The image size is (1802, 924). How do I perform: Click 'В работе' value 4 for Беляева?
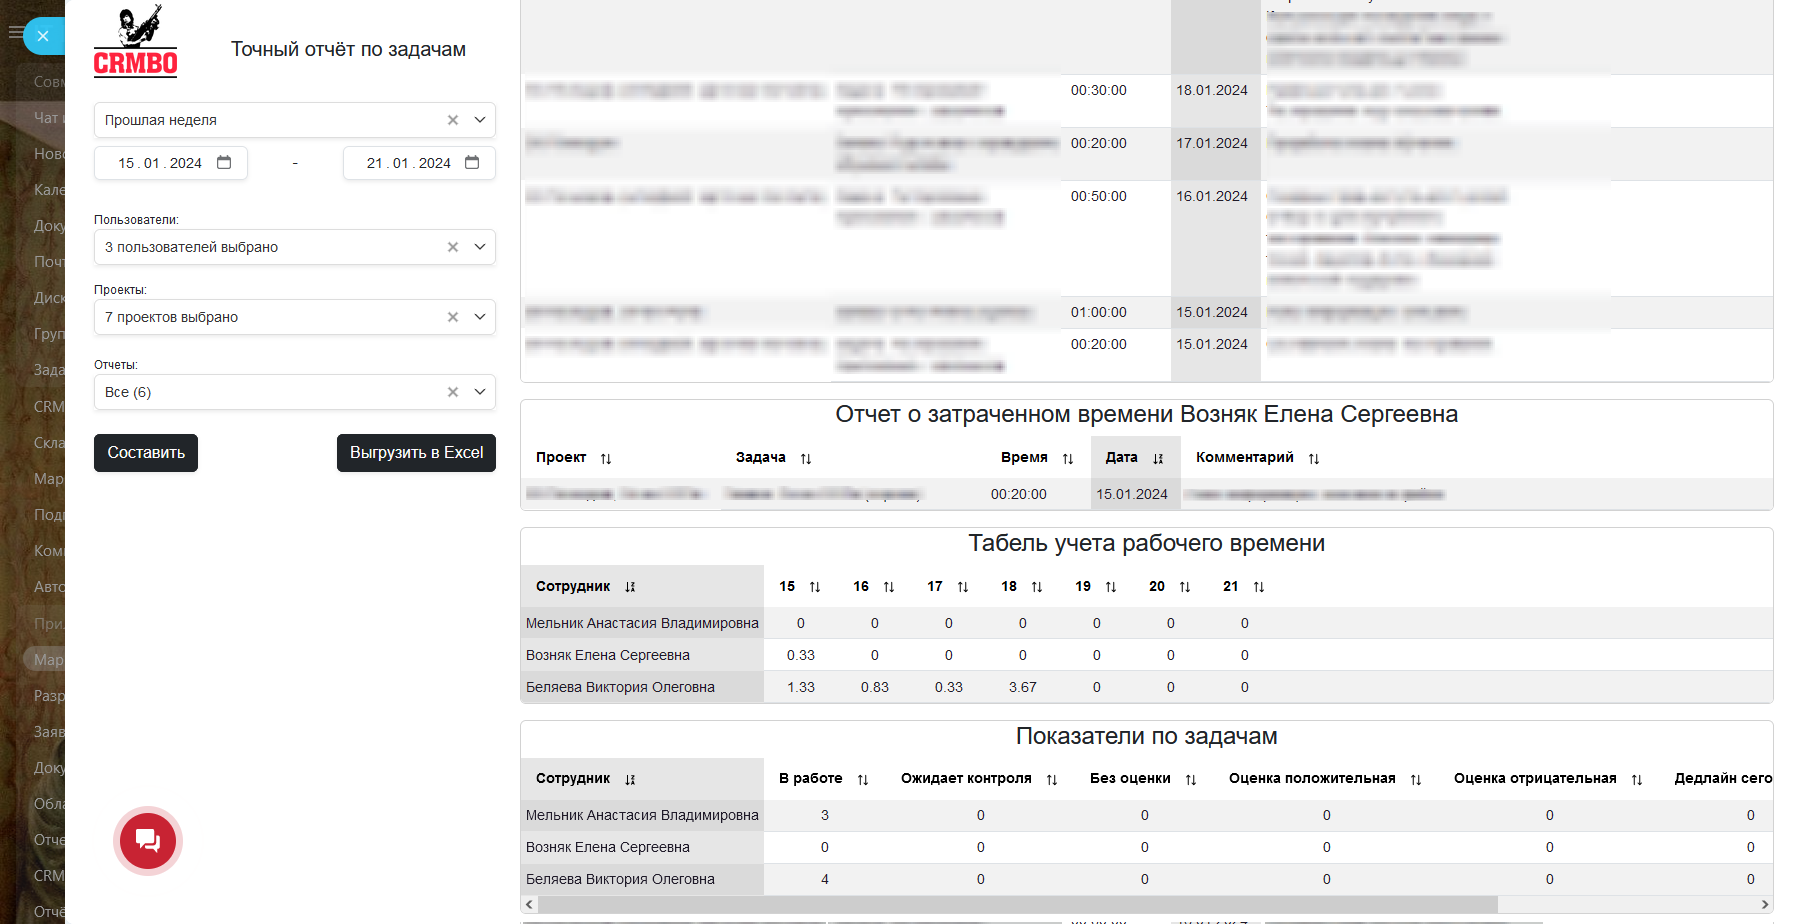(825, 879)
